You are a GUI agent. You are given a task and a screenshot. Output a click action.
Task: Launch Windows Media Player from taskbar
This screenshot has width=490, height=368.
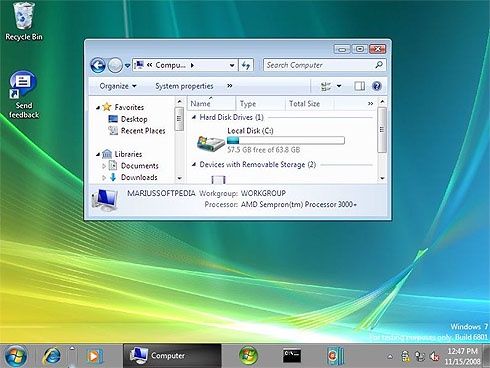pos(95,356)
